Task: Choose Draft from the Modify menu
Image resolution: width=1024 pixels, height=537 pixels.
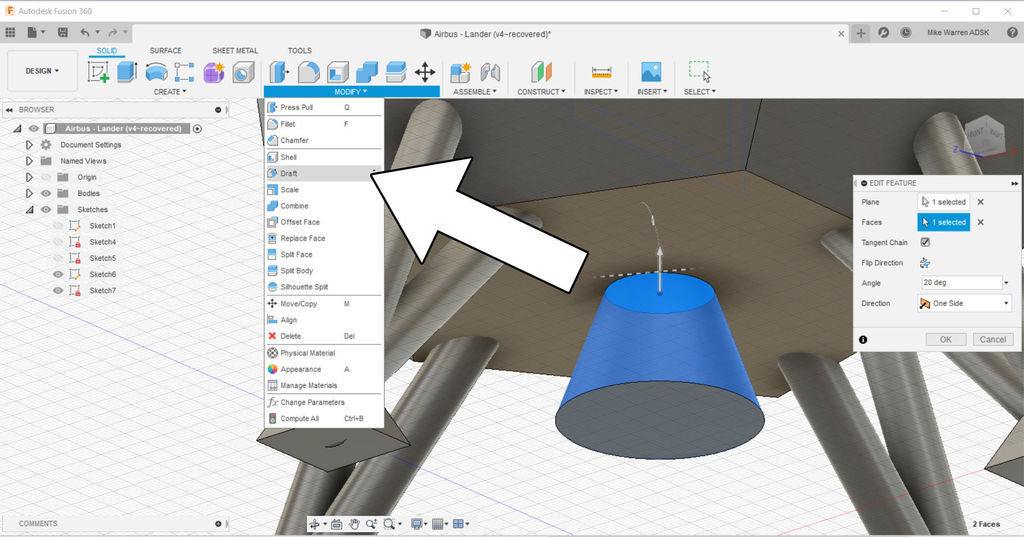Action: [x=323, y=173]
